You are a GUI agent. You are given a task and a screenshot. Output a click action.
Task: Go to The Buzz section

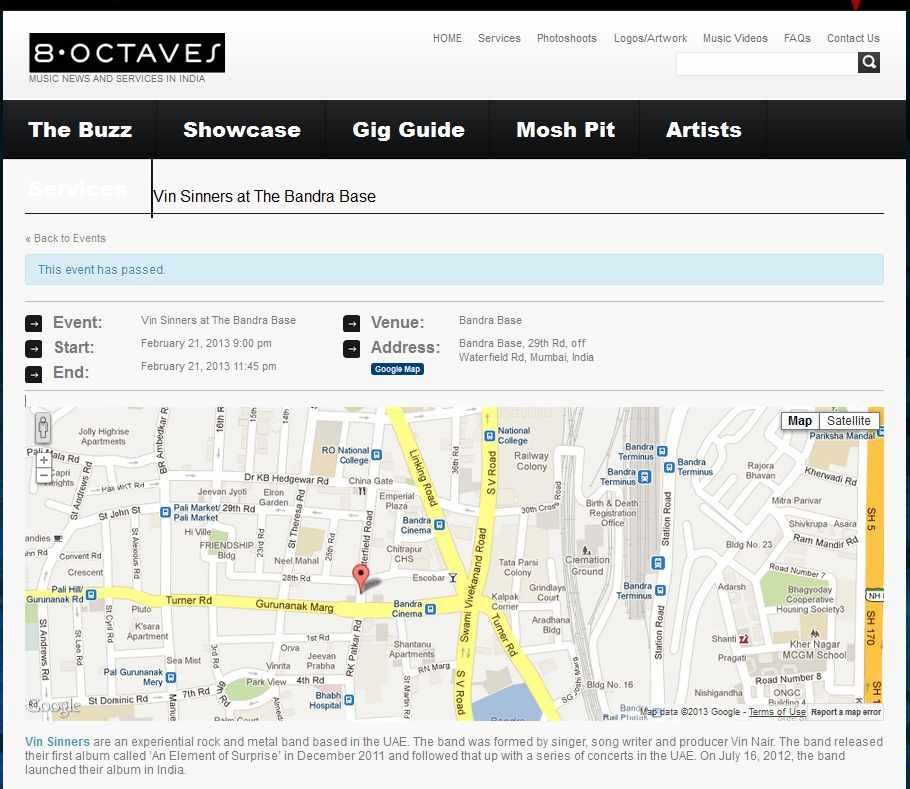tap(80, 130)
